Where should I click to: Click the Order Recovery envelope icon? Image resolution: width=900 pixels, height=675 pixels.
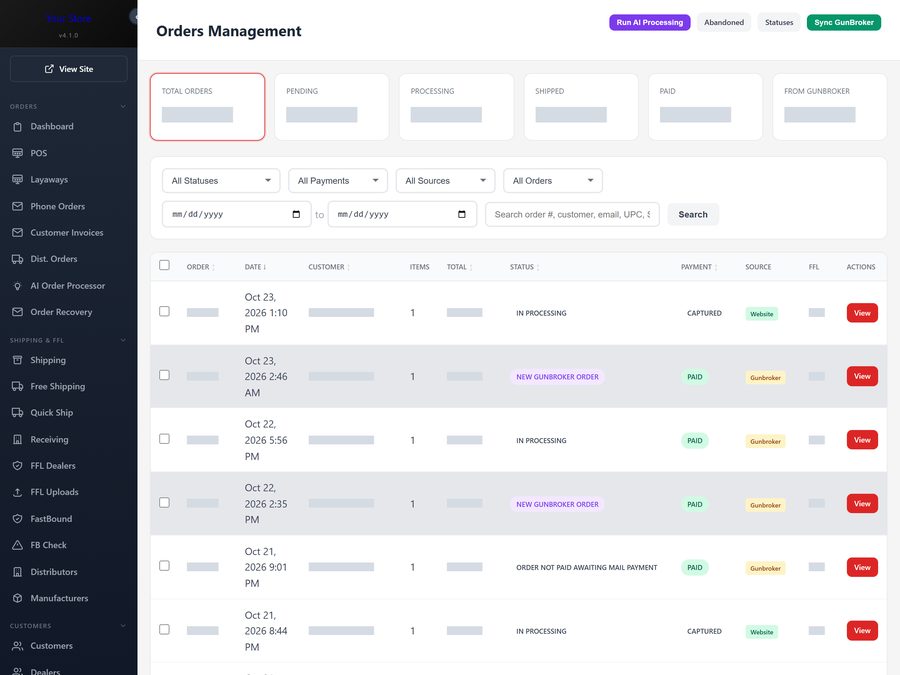tap(18, 312)
